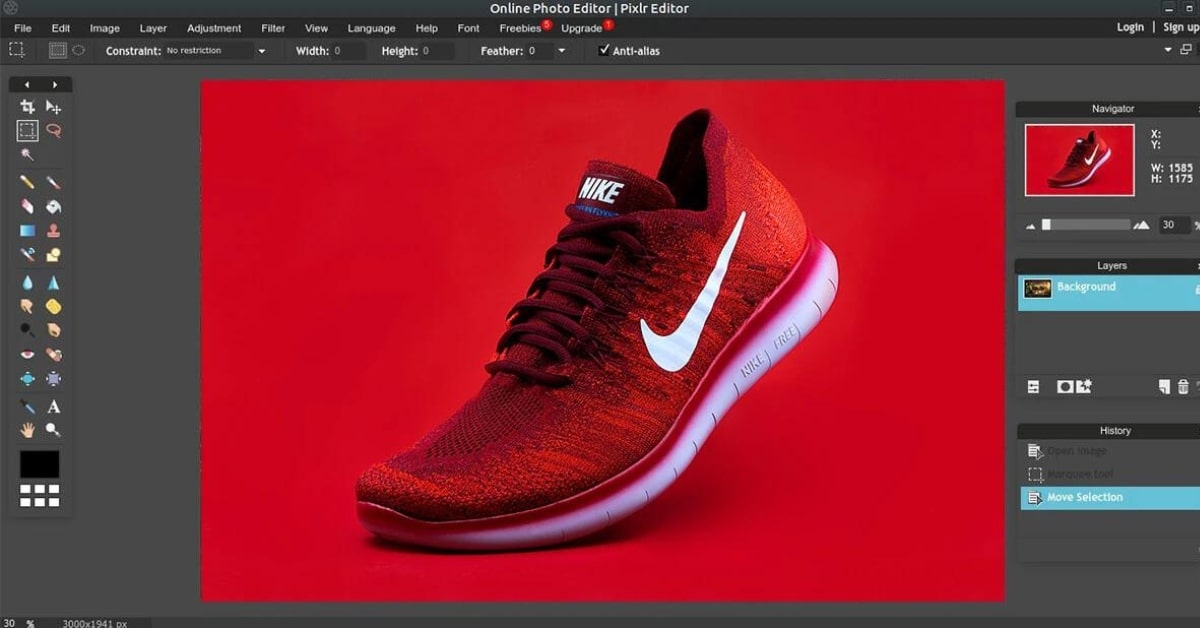Open the Adjustment menu
The width and height of the screenshot is (1200, 628).
pyautogui.click(x=214, y=28)
